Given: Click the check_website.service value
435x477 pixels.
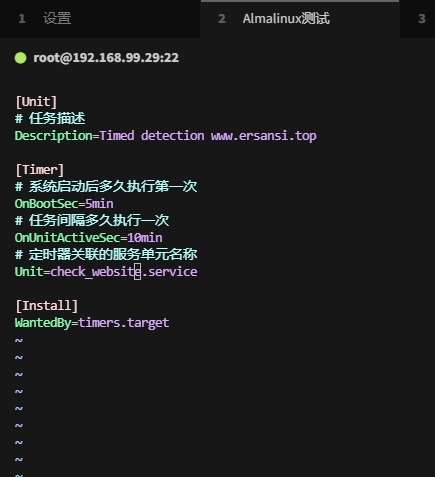Looking at the screenshot, I should click(x=124, y=272).
